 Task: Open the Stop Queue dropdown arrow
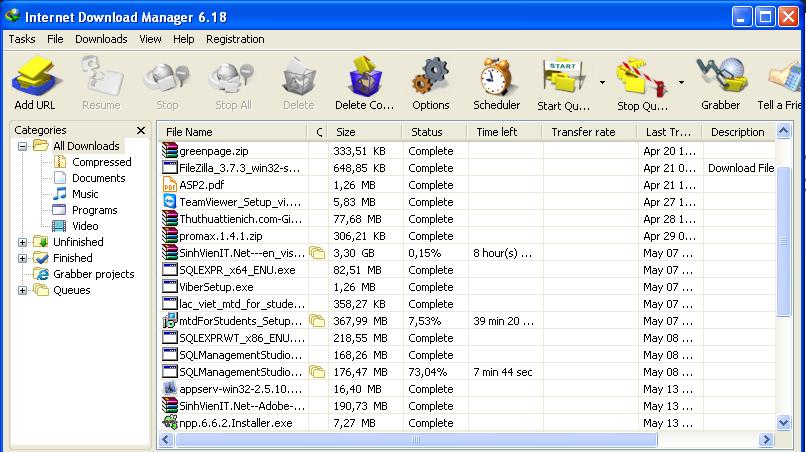681,82
